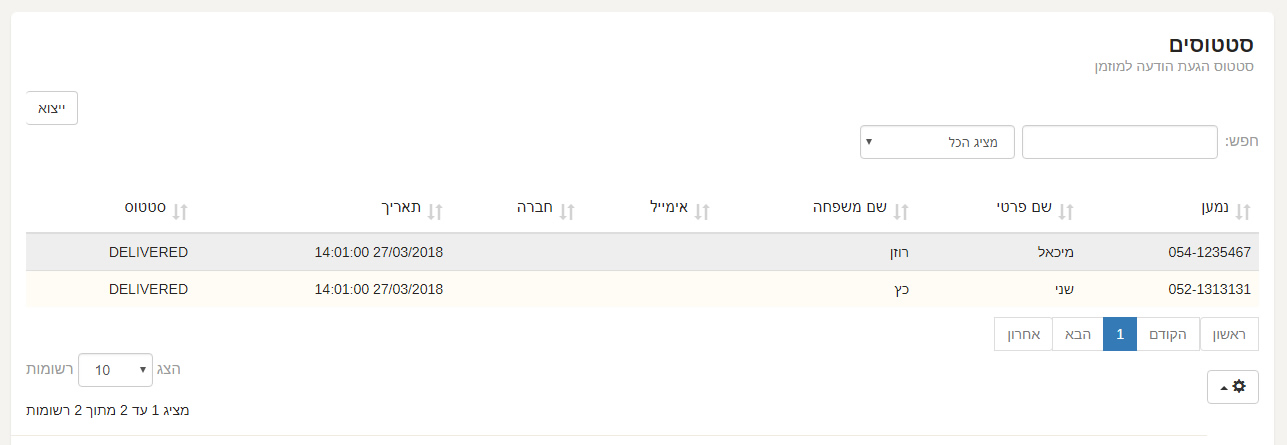Image resolution: width=1287 pixels, height=445 pixels.
Task: Open the rows-per-page 10 dropdown
Action: pos(115,370)
